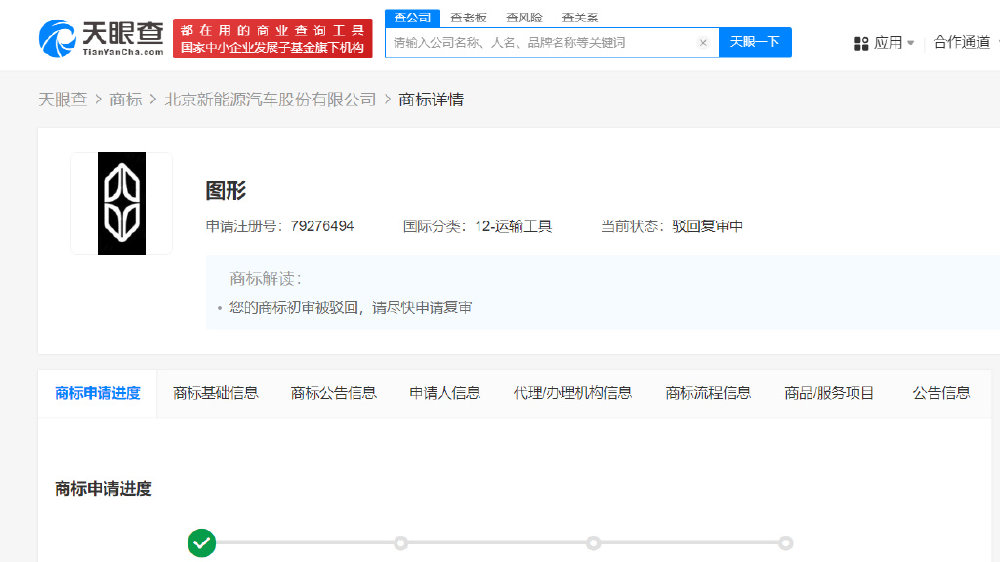The width and height of the screenshot is (1000, 562).
Task: Click registration number 79276494
Action: pyautogui.click(x=322, y=226)
